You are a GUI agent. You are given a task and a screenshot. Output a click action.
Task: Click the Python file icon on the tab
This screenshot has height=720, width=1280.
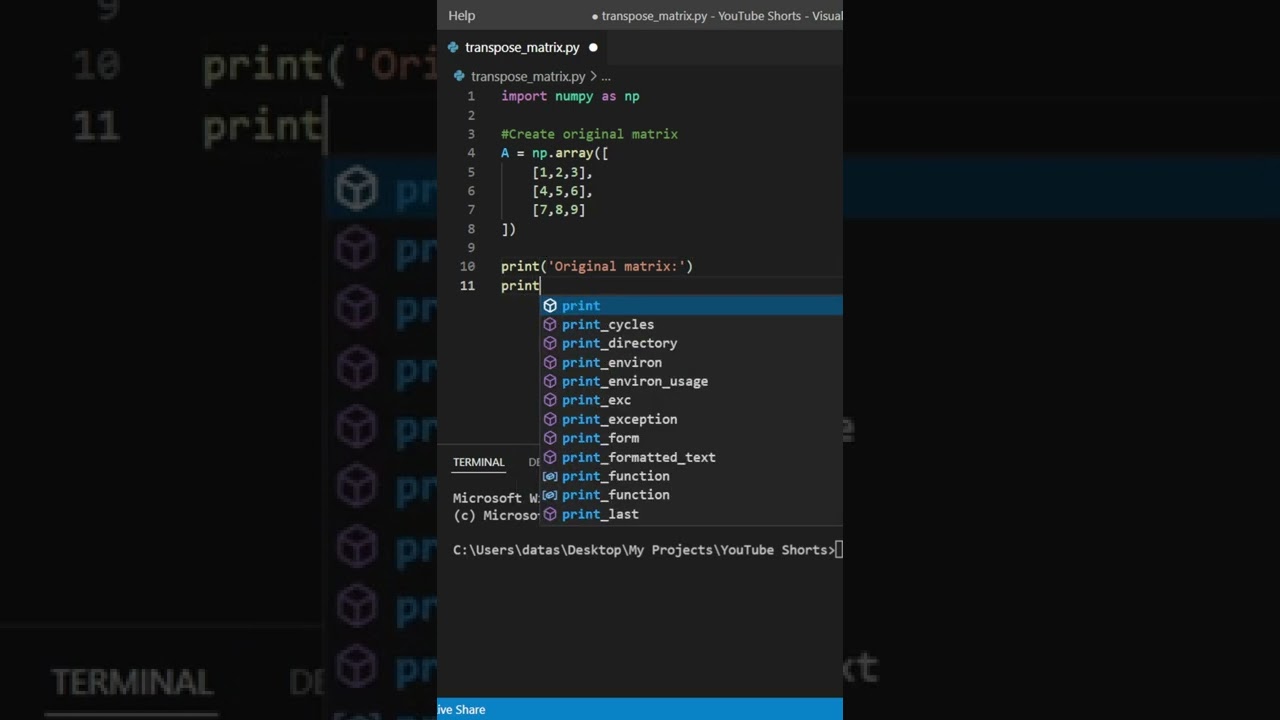[453, 47]
